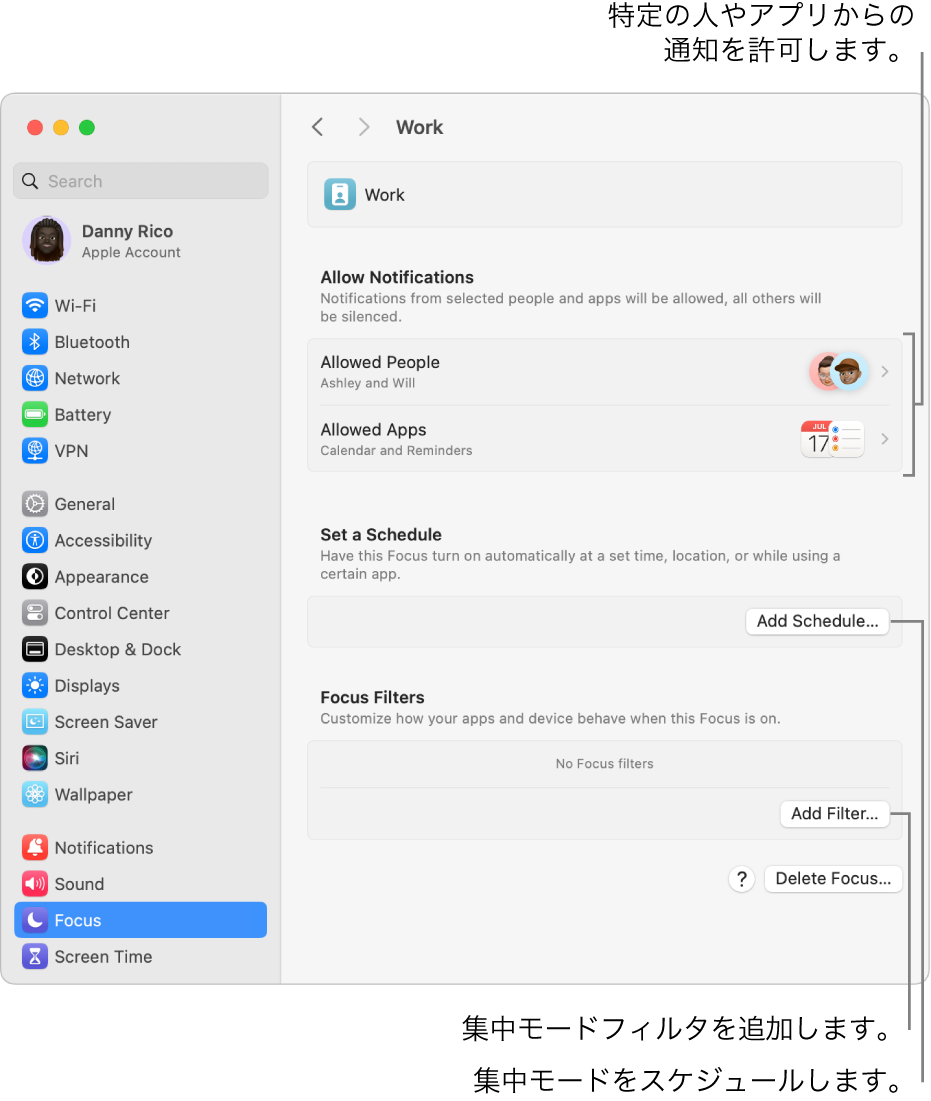
Task: Open Wi-Fi settings icon in sidebar
Action: pyautogui.click(x=34, y=305)
